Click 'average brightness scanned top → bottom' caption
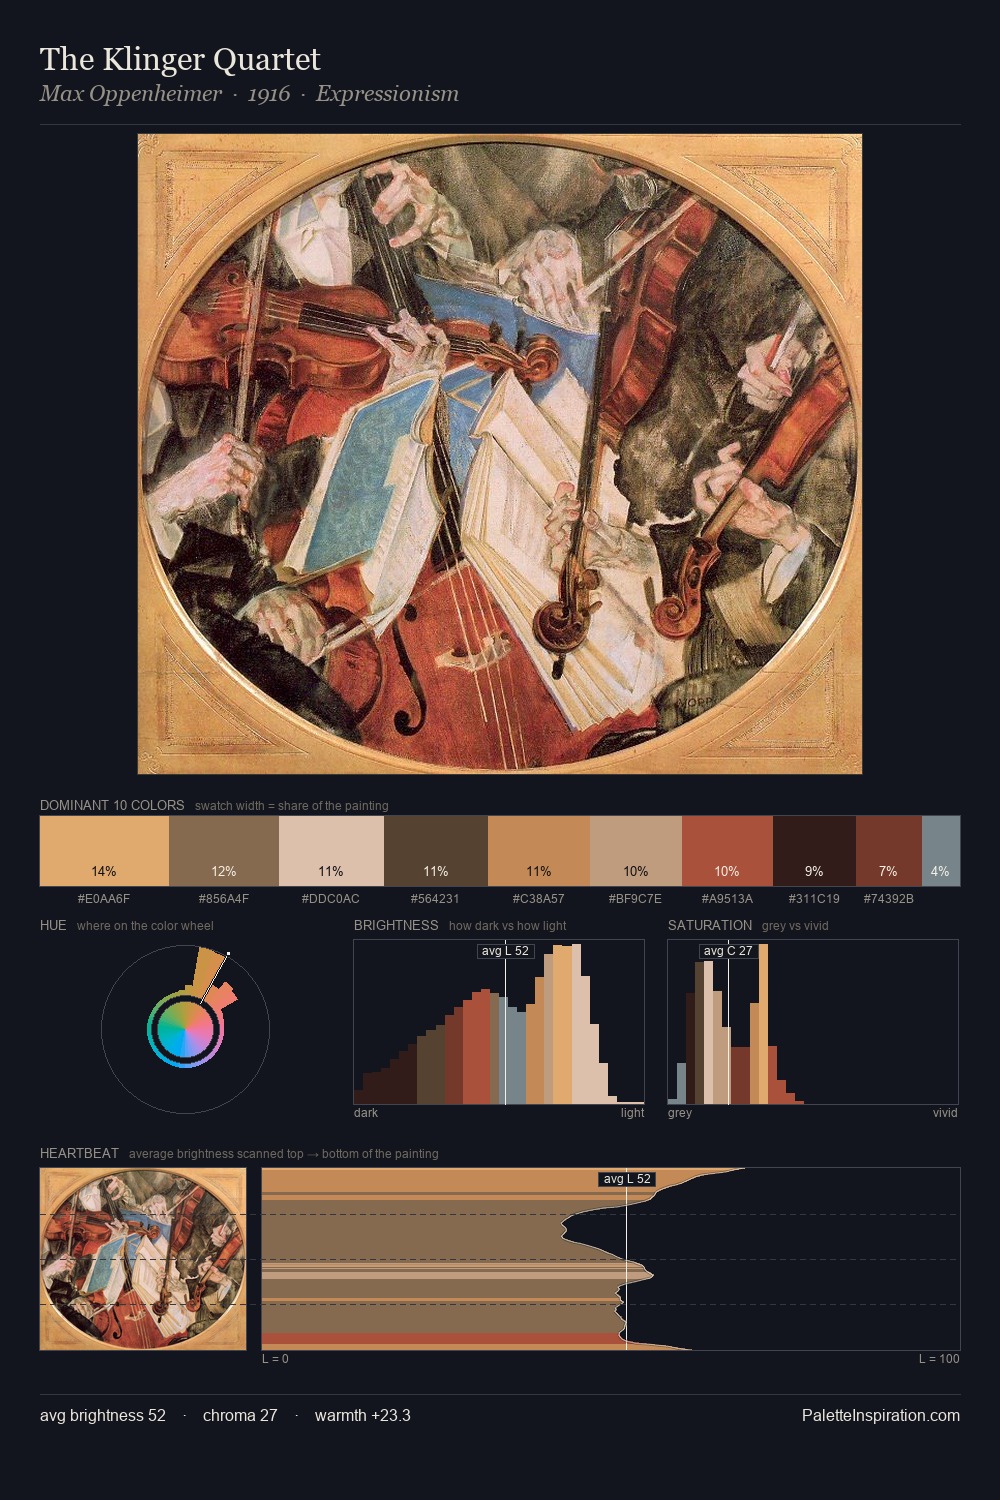The width and height of the screenshot is (1000, 1500). coord(284,1153)
